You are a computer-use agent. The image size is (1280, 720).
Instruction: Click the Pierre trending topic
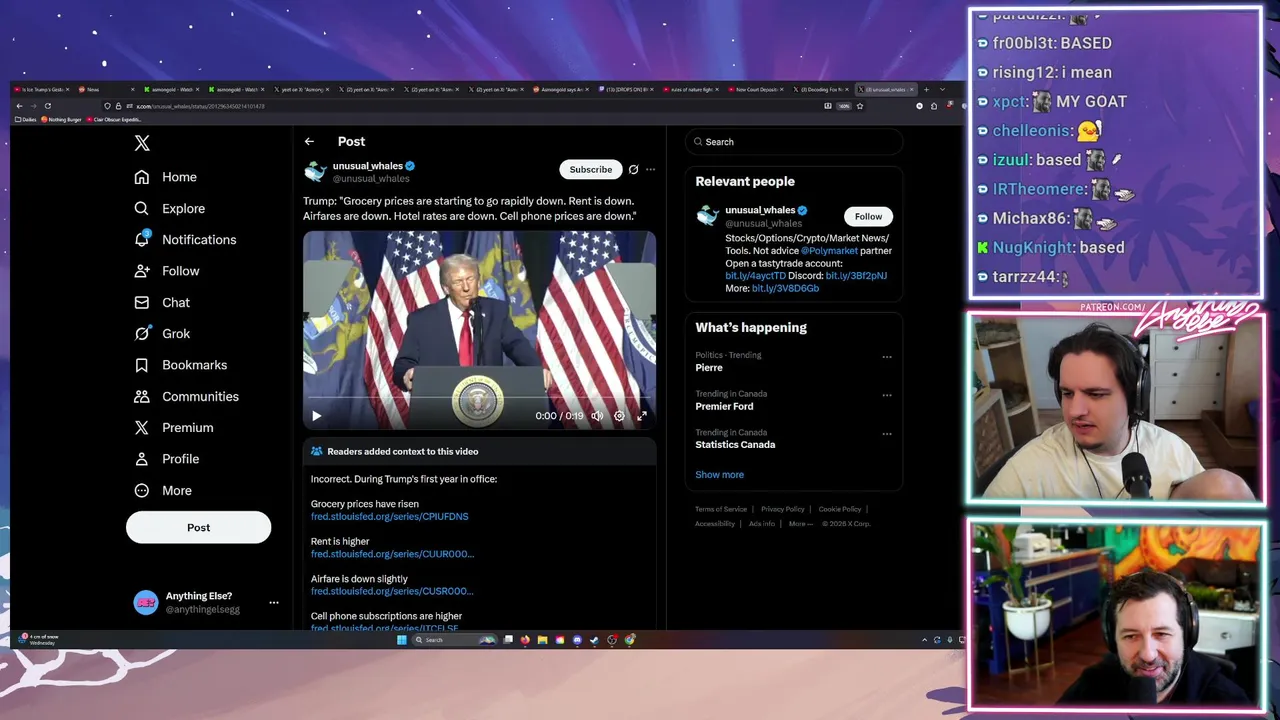click(x=709, y=368)
